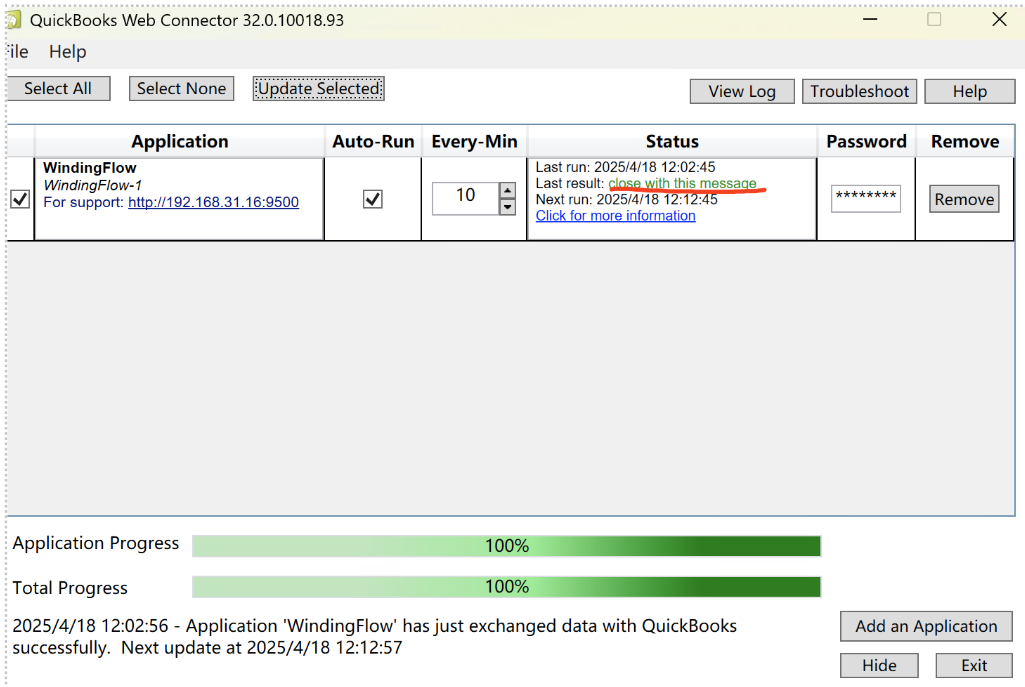The image size is (1025, 687).
Task: Click the Troubleshoot button
Action: pos(860,92)
